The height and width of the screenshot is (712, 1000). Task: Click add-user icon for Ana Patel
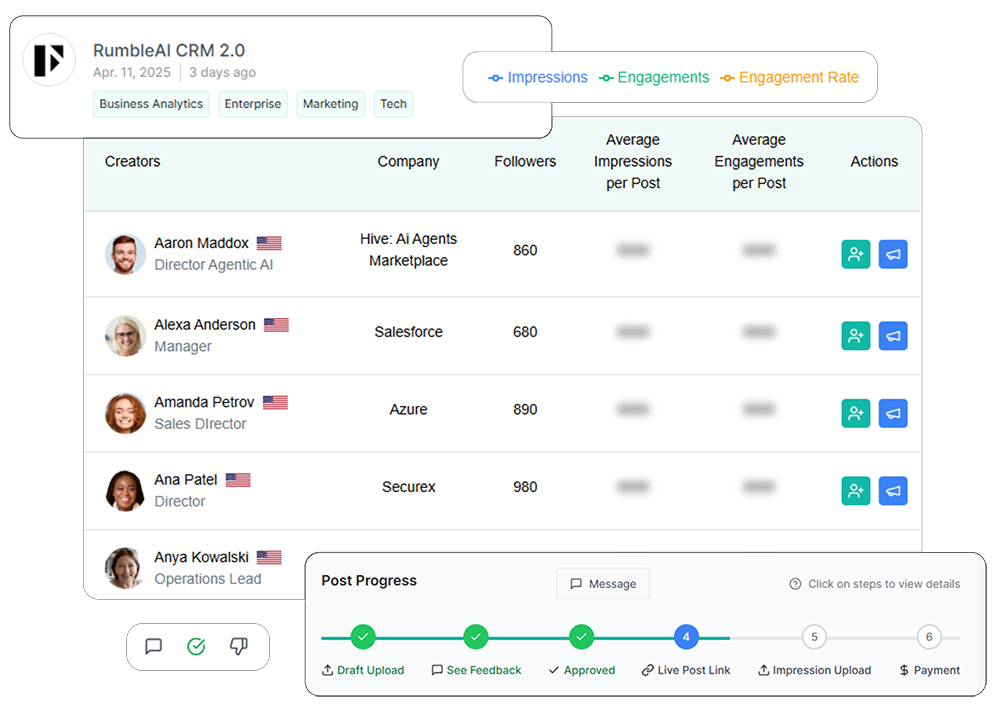click(855, 491)
